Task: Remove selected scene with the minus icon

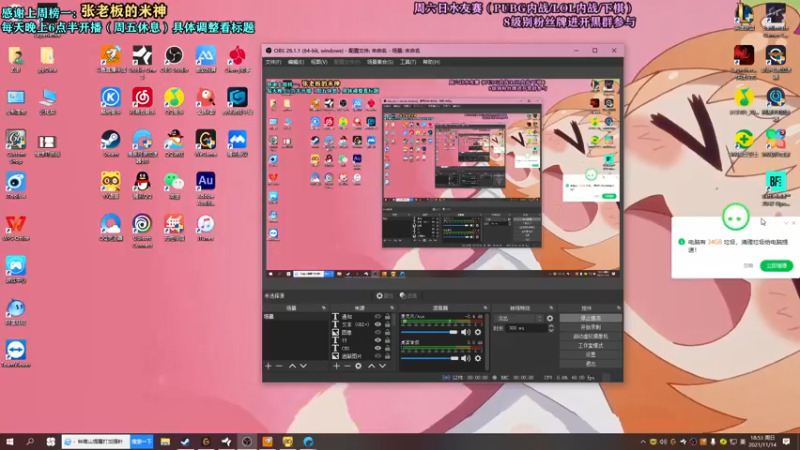Action: pos(279,366)
